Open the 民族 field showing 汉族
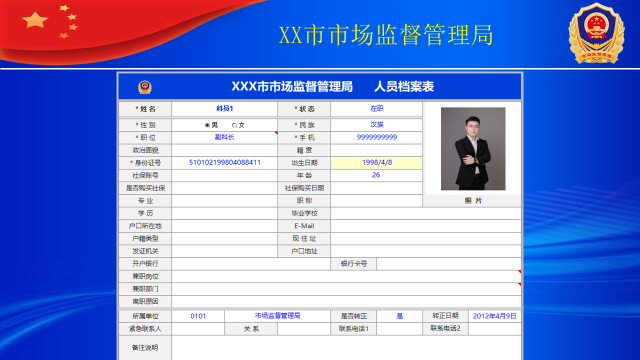This screenshot has width=640, height=360. (376, 125)
